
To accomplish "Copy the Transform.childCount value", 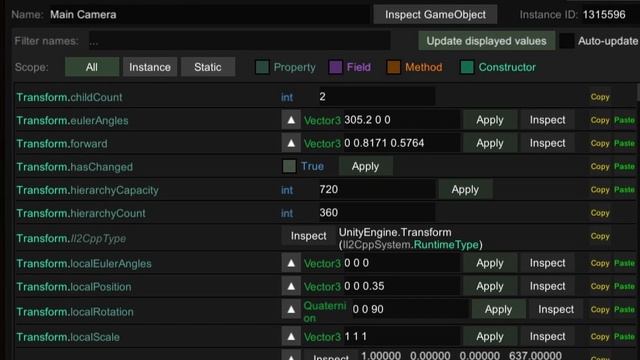I will tap(600, 97).
